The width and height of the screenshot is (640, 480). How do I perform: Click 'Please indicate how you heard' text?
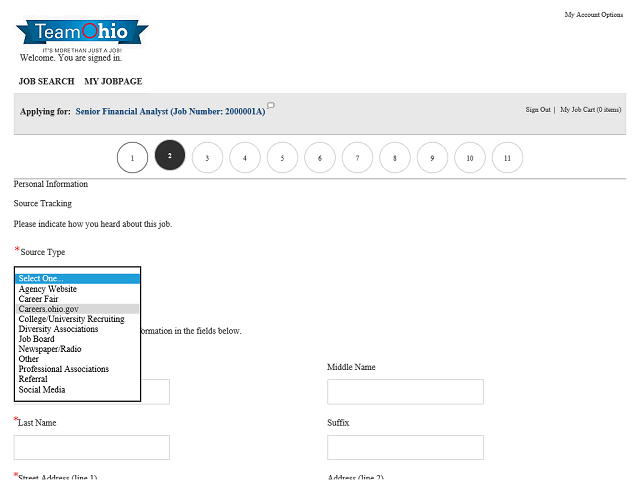(x=93, y=224)
